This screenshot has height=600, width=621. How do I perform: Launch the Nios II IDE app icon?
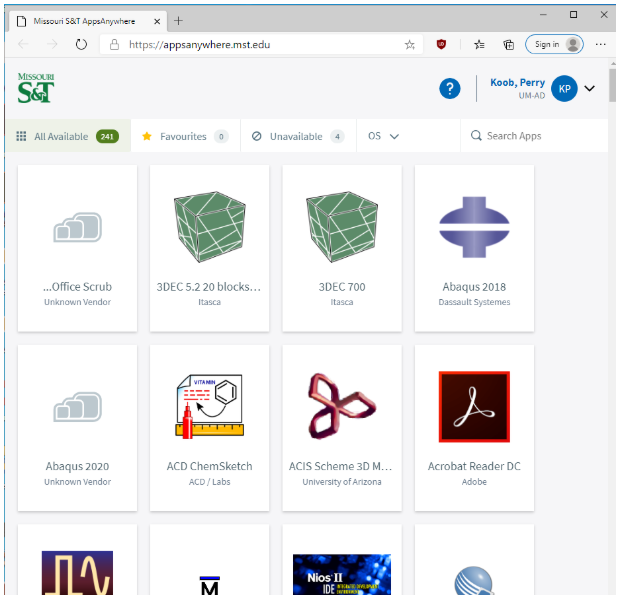(x=342, y=574)
